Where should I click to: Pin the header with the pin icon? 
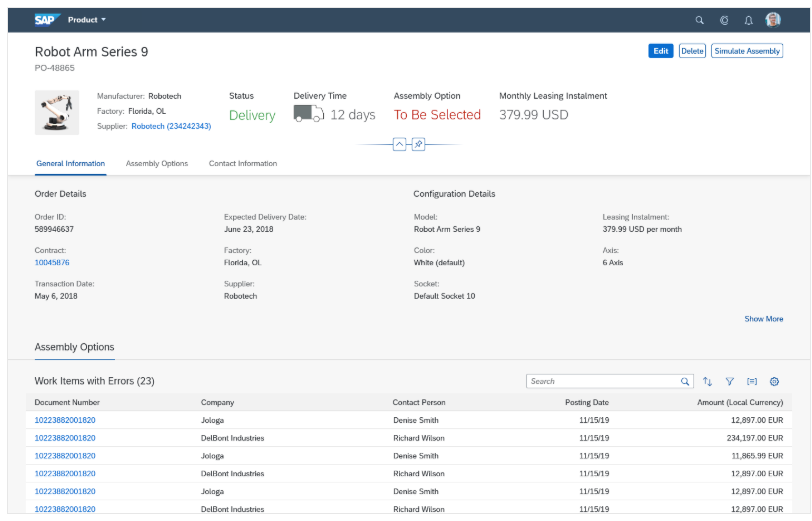[418, 144]
